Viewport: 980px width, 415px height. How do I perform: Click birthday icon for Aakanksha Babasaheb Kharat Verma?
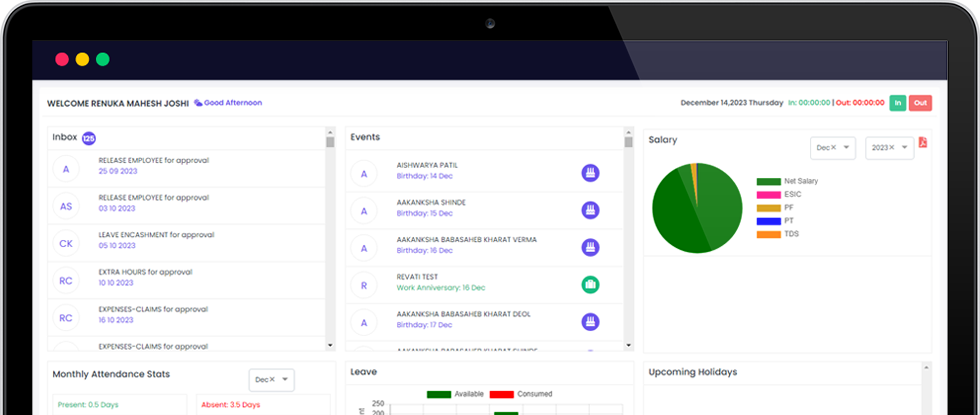590,247
